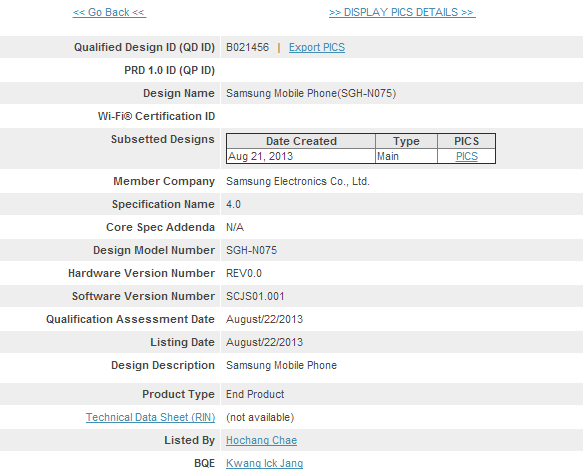Open DISPLAY PICS DETAILS link
This screenshot has height=475, width=583.
coord(402,12)
